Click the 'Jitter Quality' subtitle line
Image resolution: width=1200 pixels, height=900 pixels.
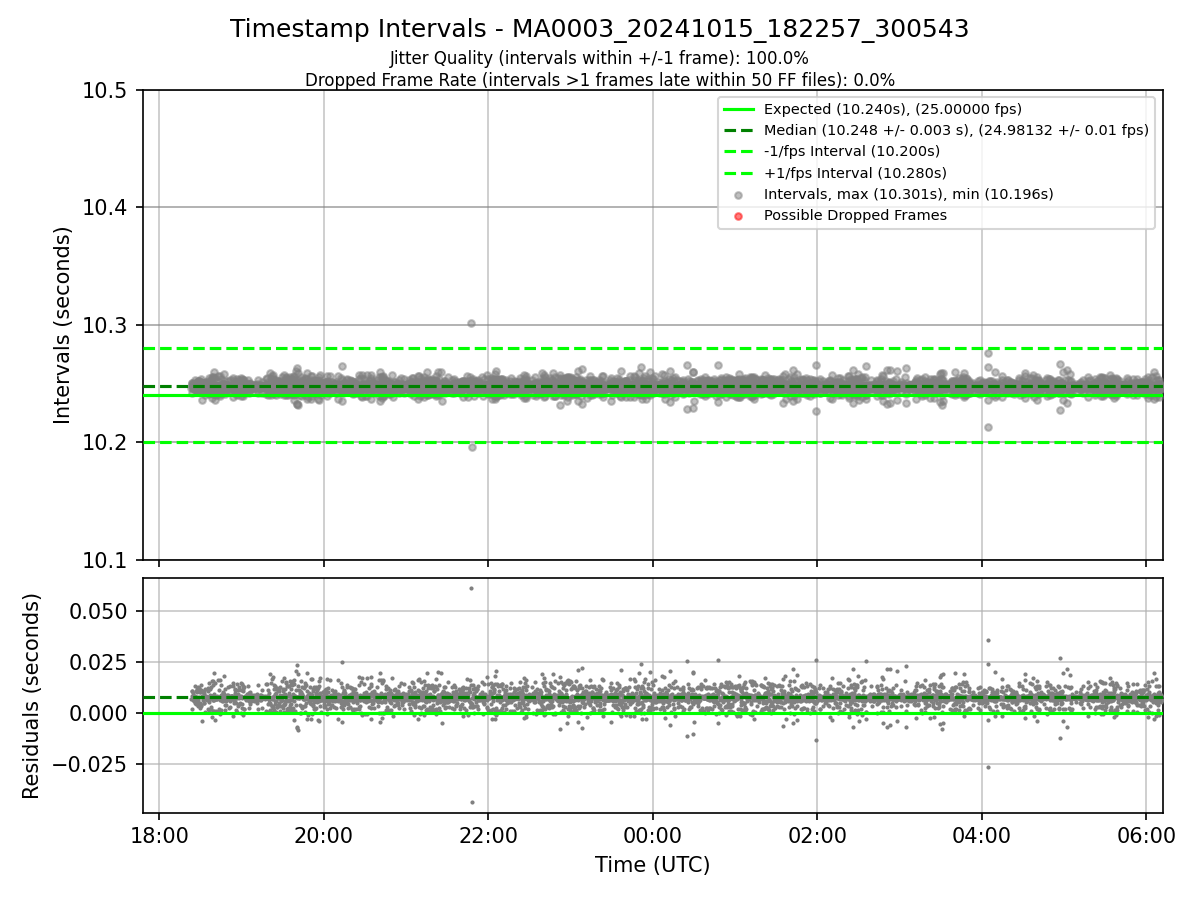[x=599, y=59]
